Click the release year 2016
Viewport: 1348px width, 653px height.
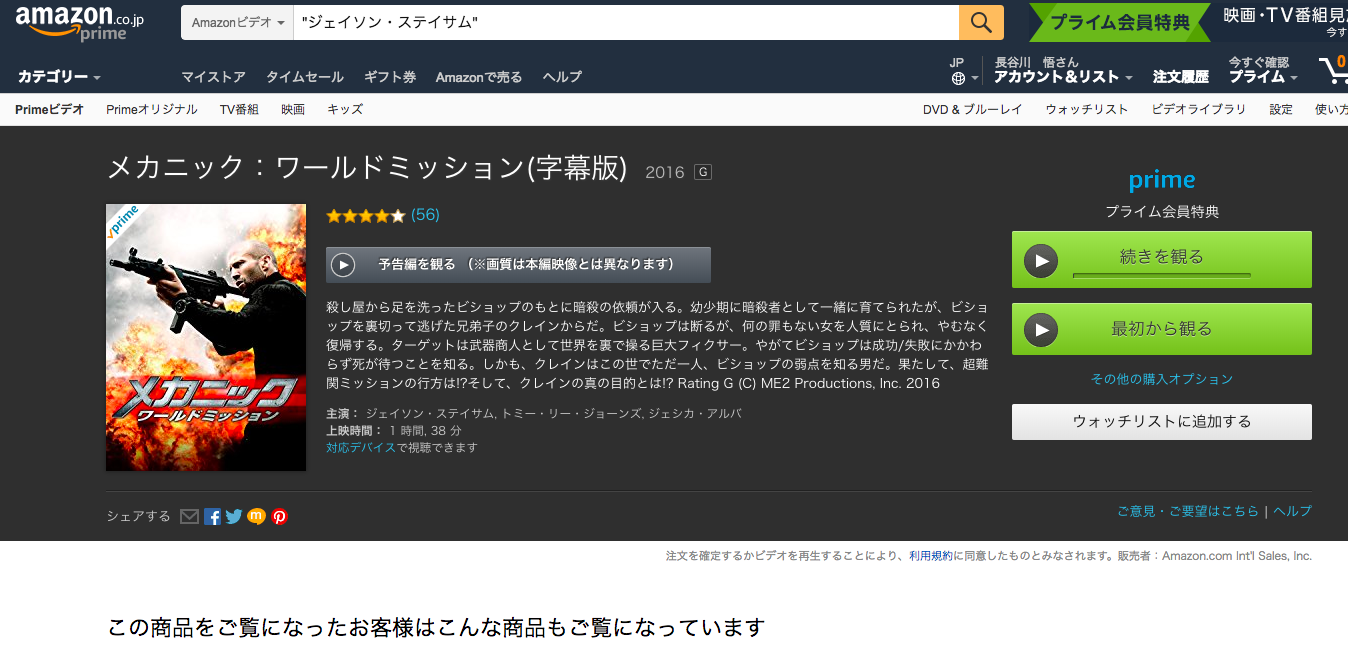665,172
